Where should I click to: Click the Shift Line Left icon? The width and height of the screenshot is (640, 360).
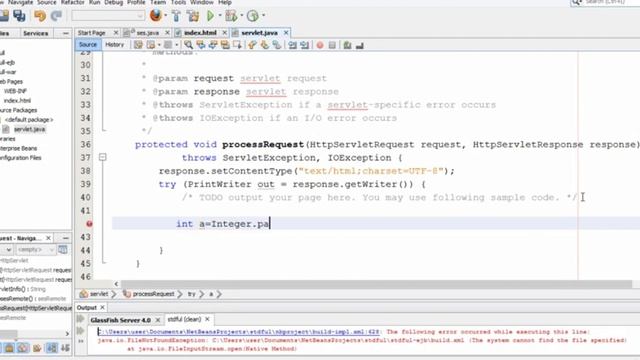292,45
